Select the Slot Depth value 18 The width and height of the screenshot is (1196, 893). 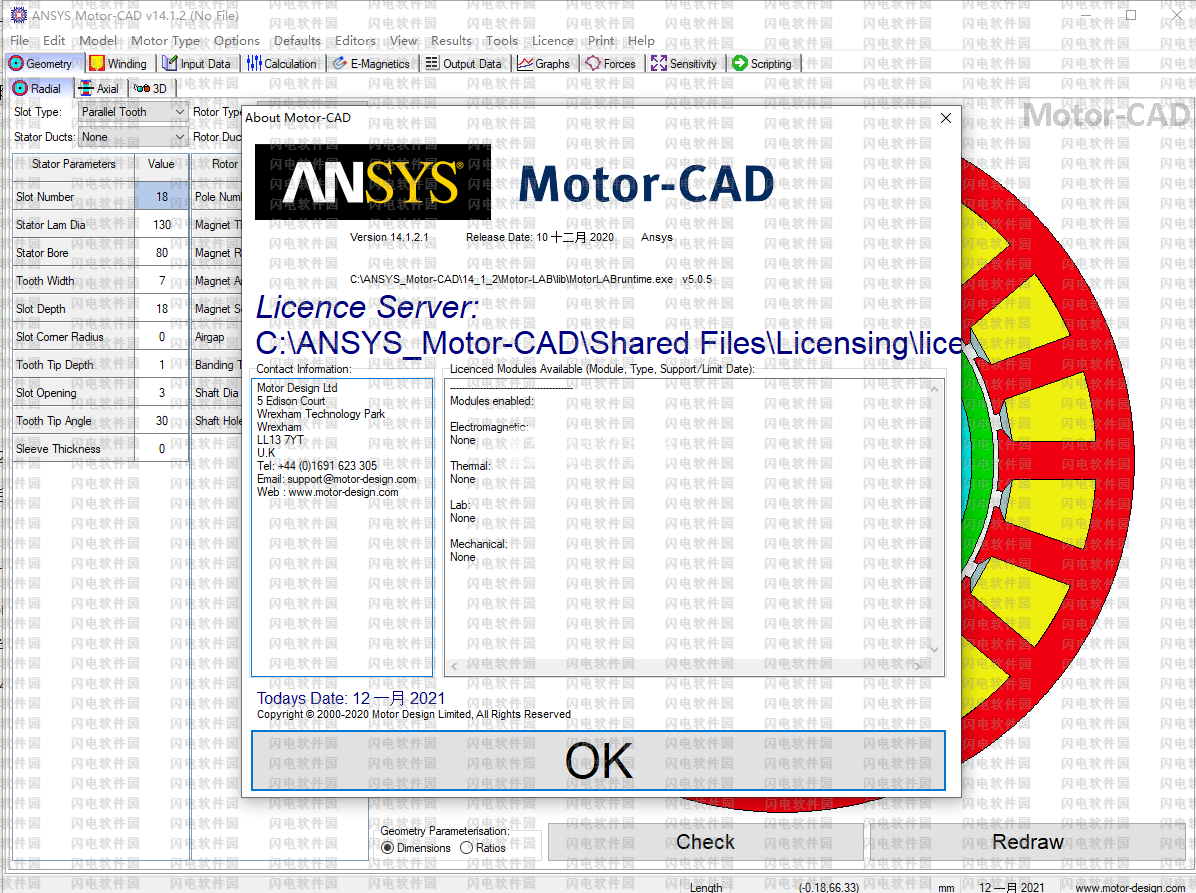(161, 309)
